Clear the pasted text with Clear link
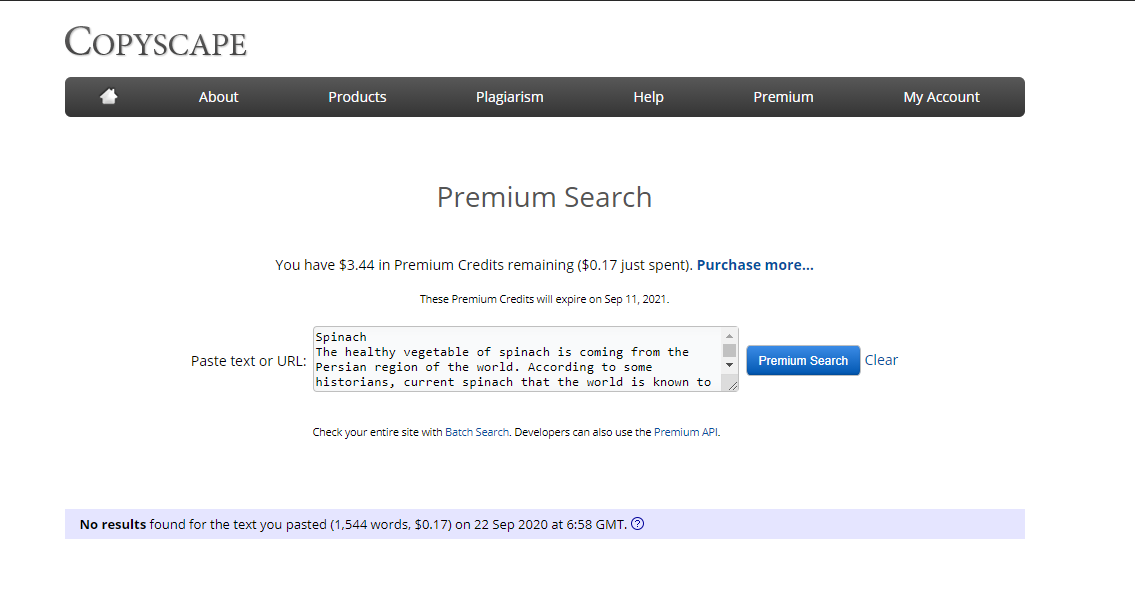The width and height of the screenshot is (1135, 610). [x=881, y=360]
